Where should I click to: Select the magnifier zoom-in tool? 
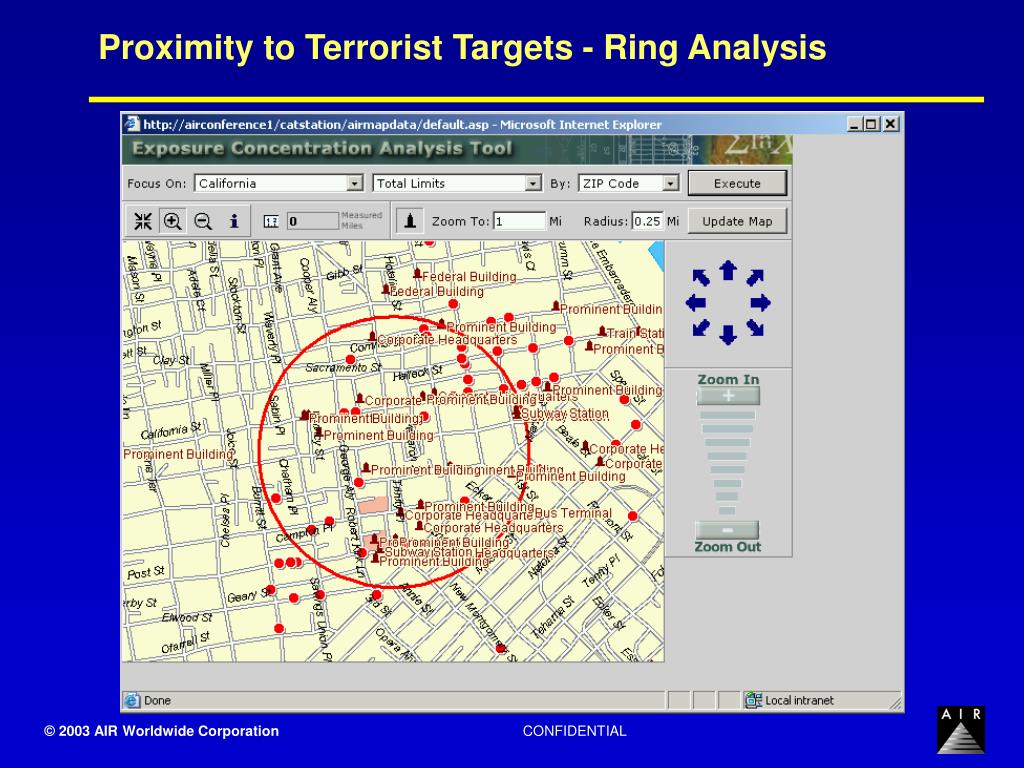tap(172, 221)
